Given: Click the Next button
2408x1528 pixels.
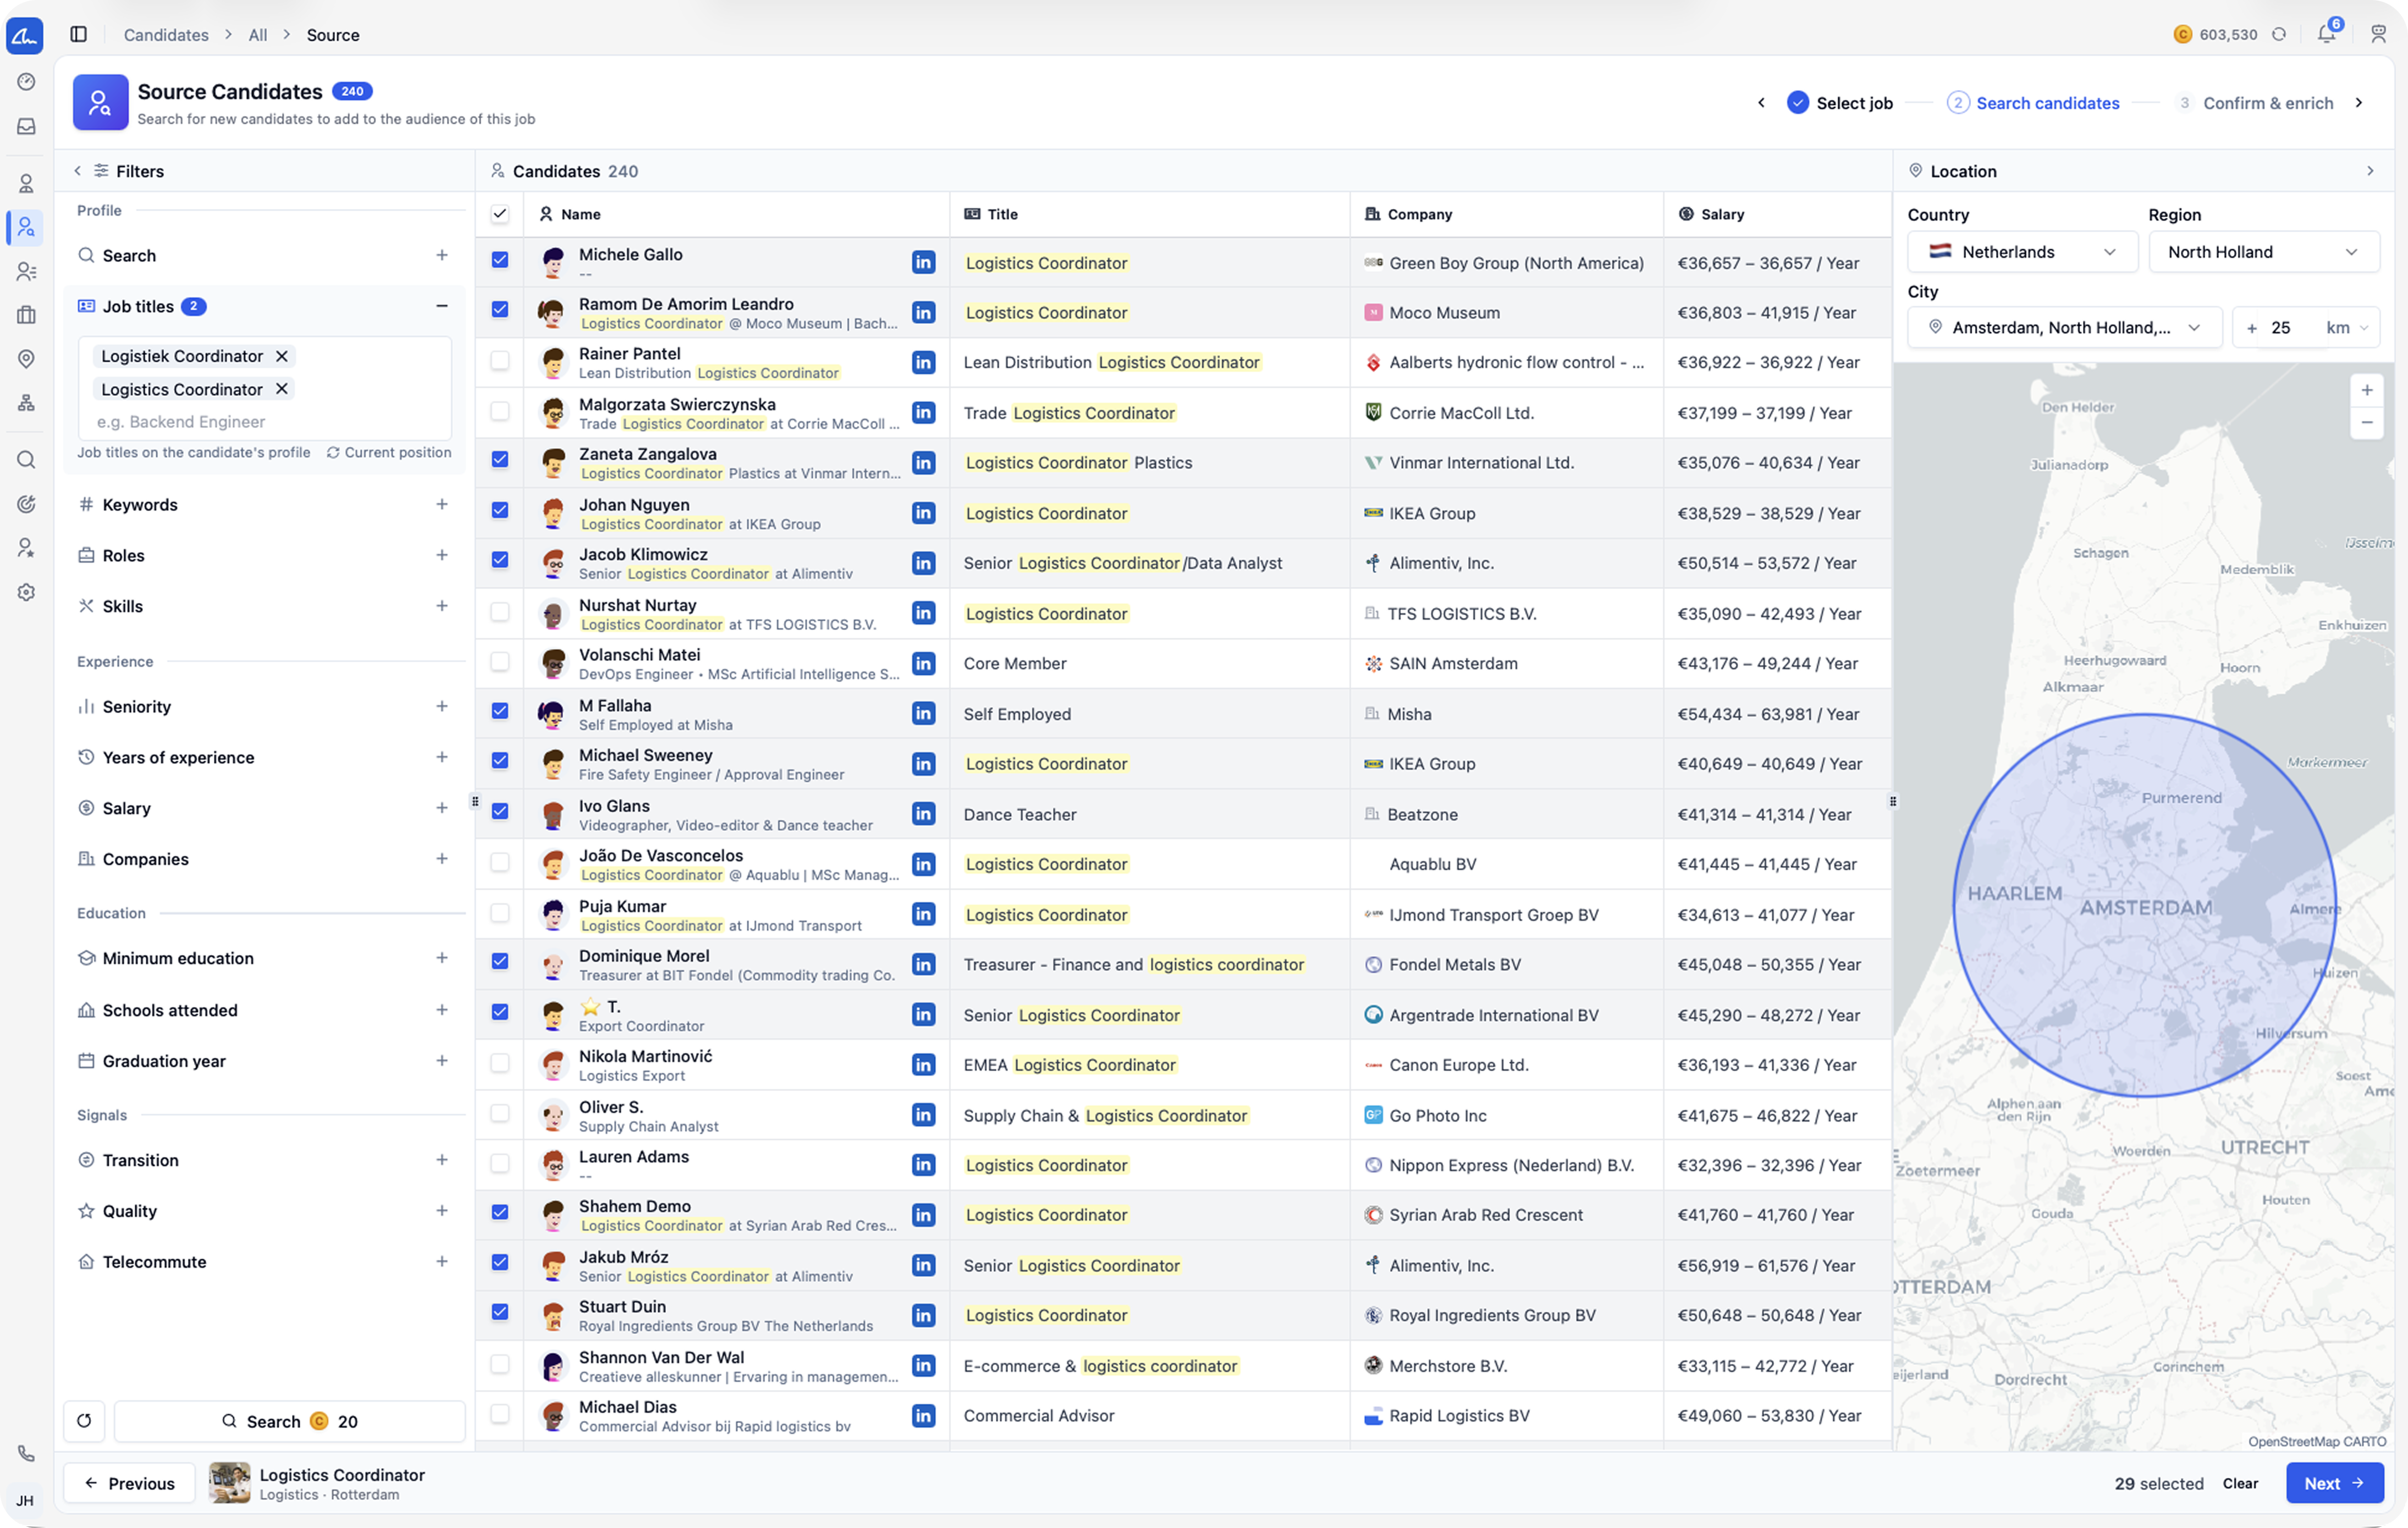Looking at the screenshot, I should click(2334, 1483).
